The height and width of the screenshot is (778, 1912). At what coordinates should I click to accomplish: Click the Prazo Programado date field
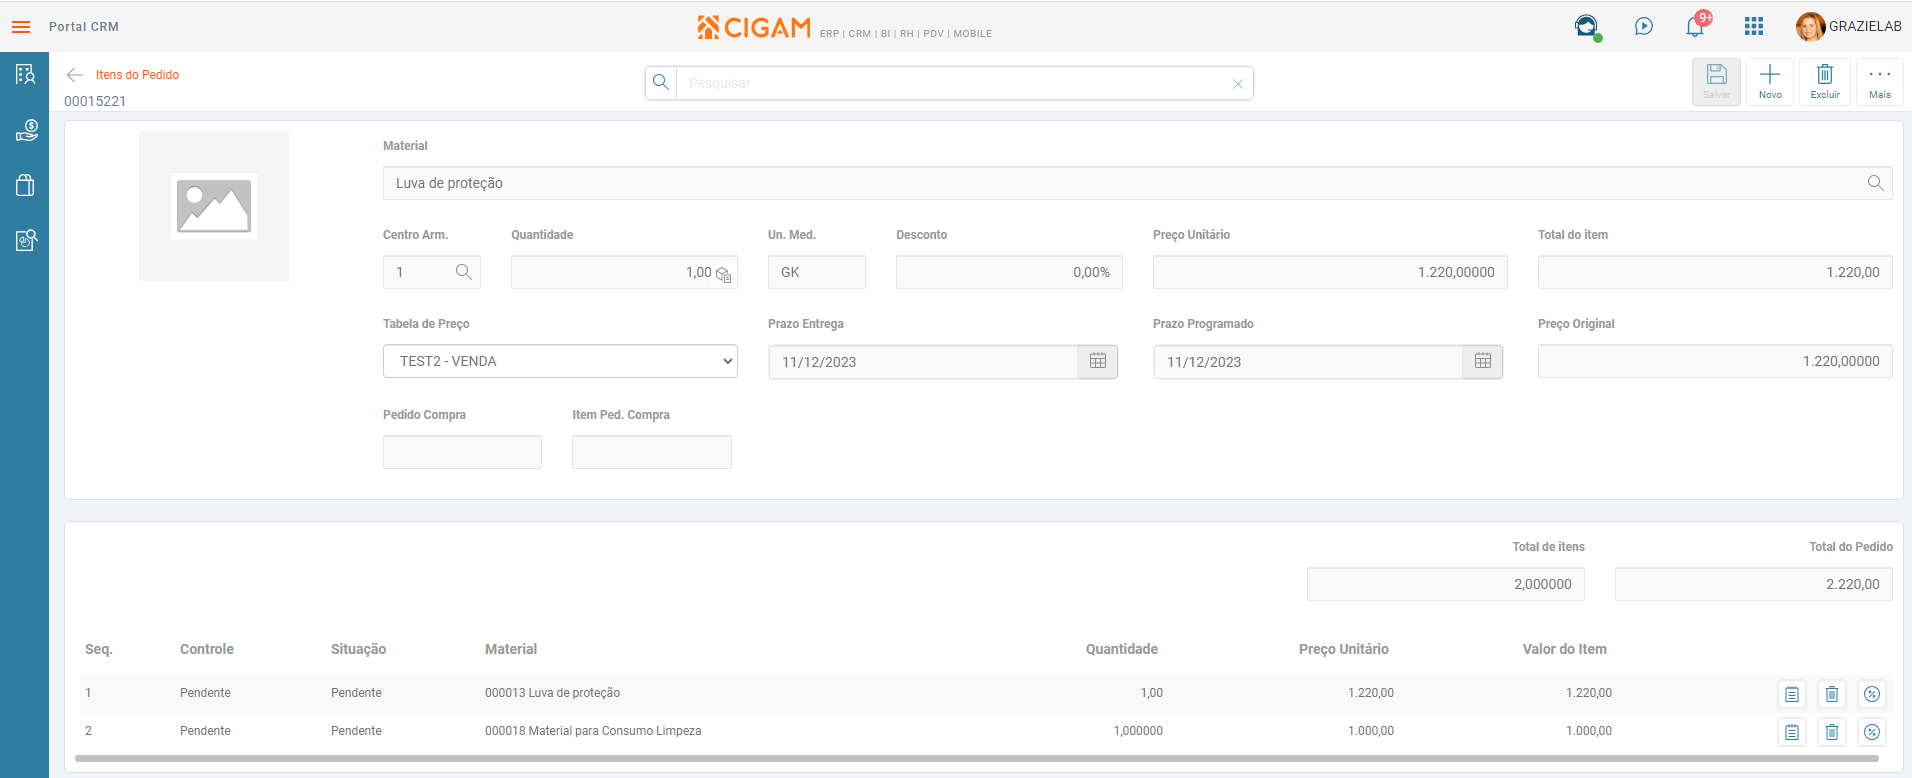[1308, 362]
